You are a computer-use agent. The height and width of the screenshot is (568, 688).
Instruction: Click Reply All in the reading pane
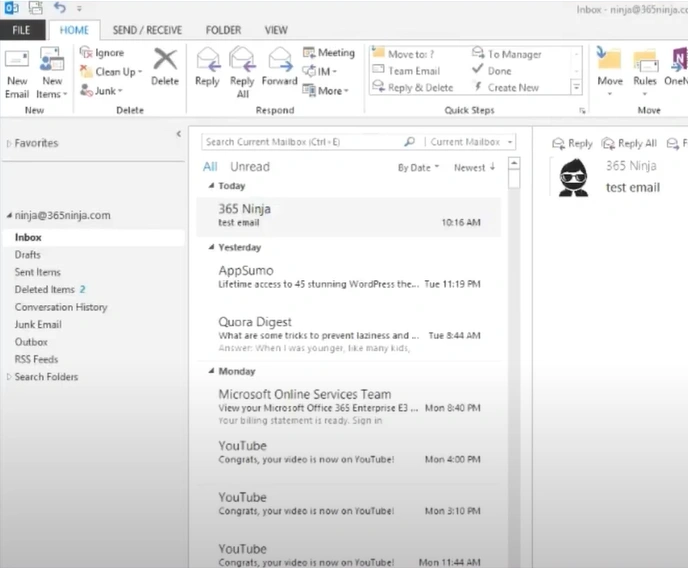(629, 143)
